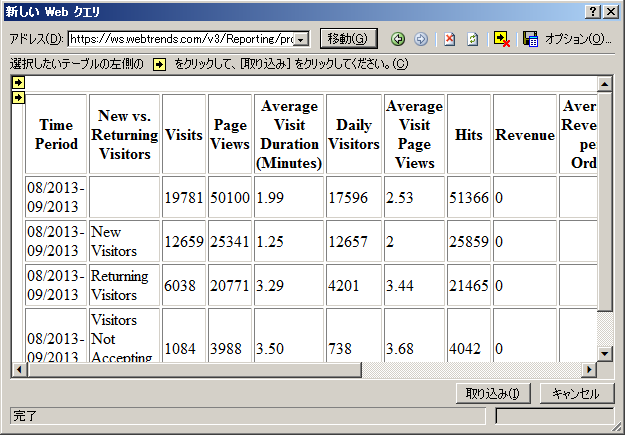Open the address URL dropdown list
The width and height of the screenshot is (625, 435).
point(301,39)
